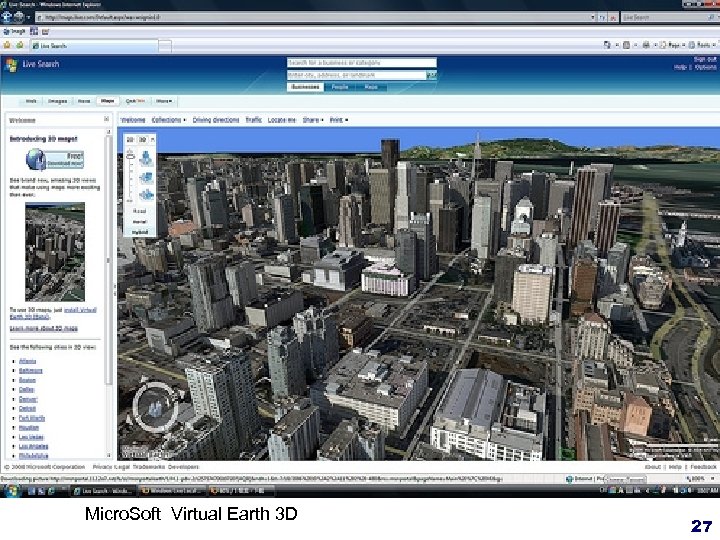
Task: Click the magnifier in IE search box
Action: tap(712, 17)
